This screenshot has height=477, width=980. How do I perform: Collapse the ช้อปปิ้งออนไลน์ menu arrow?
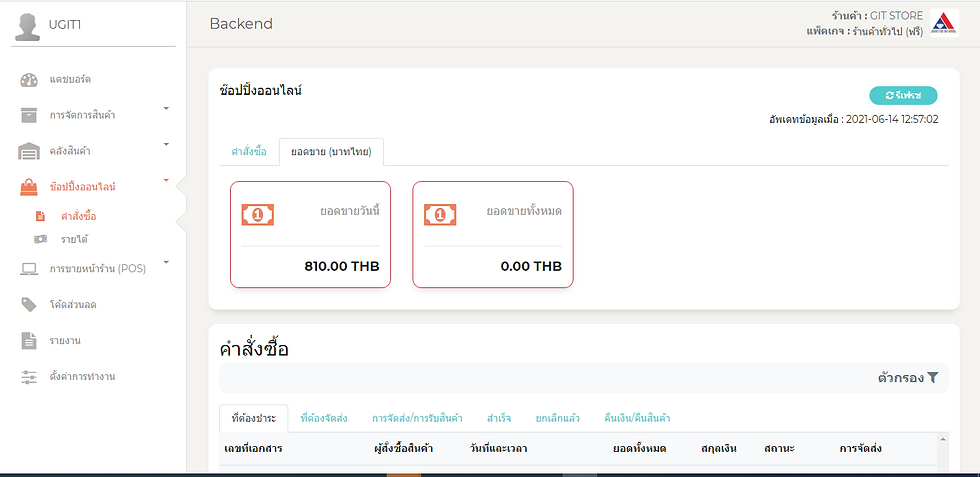(x=166, y=180)
